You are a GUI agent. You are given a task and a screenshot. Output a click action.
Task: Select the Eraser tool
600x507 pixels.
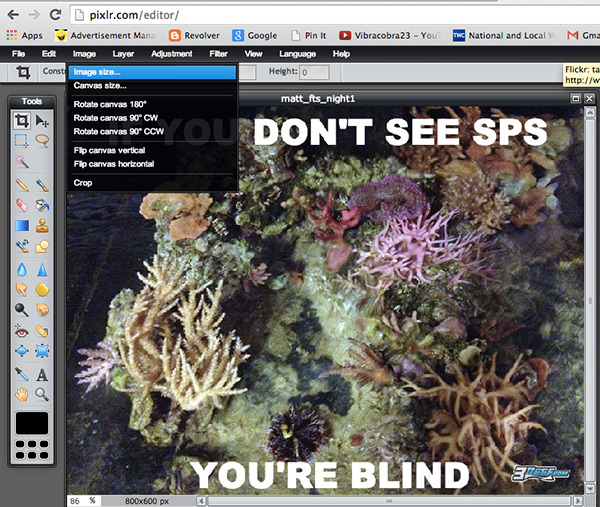point(22,205)
